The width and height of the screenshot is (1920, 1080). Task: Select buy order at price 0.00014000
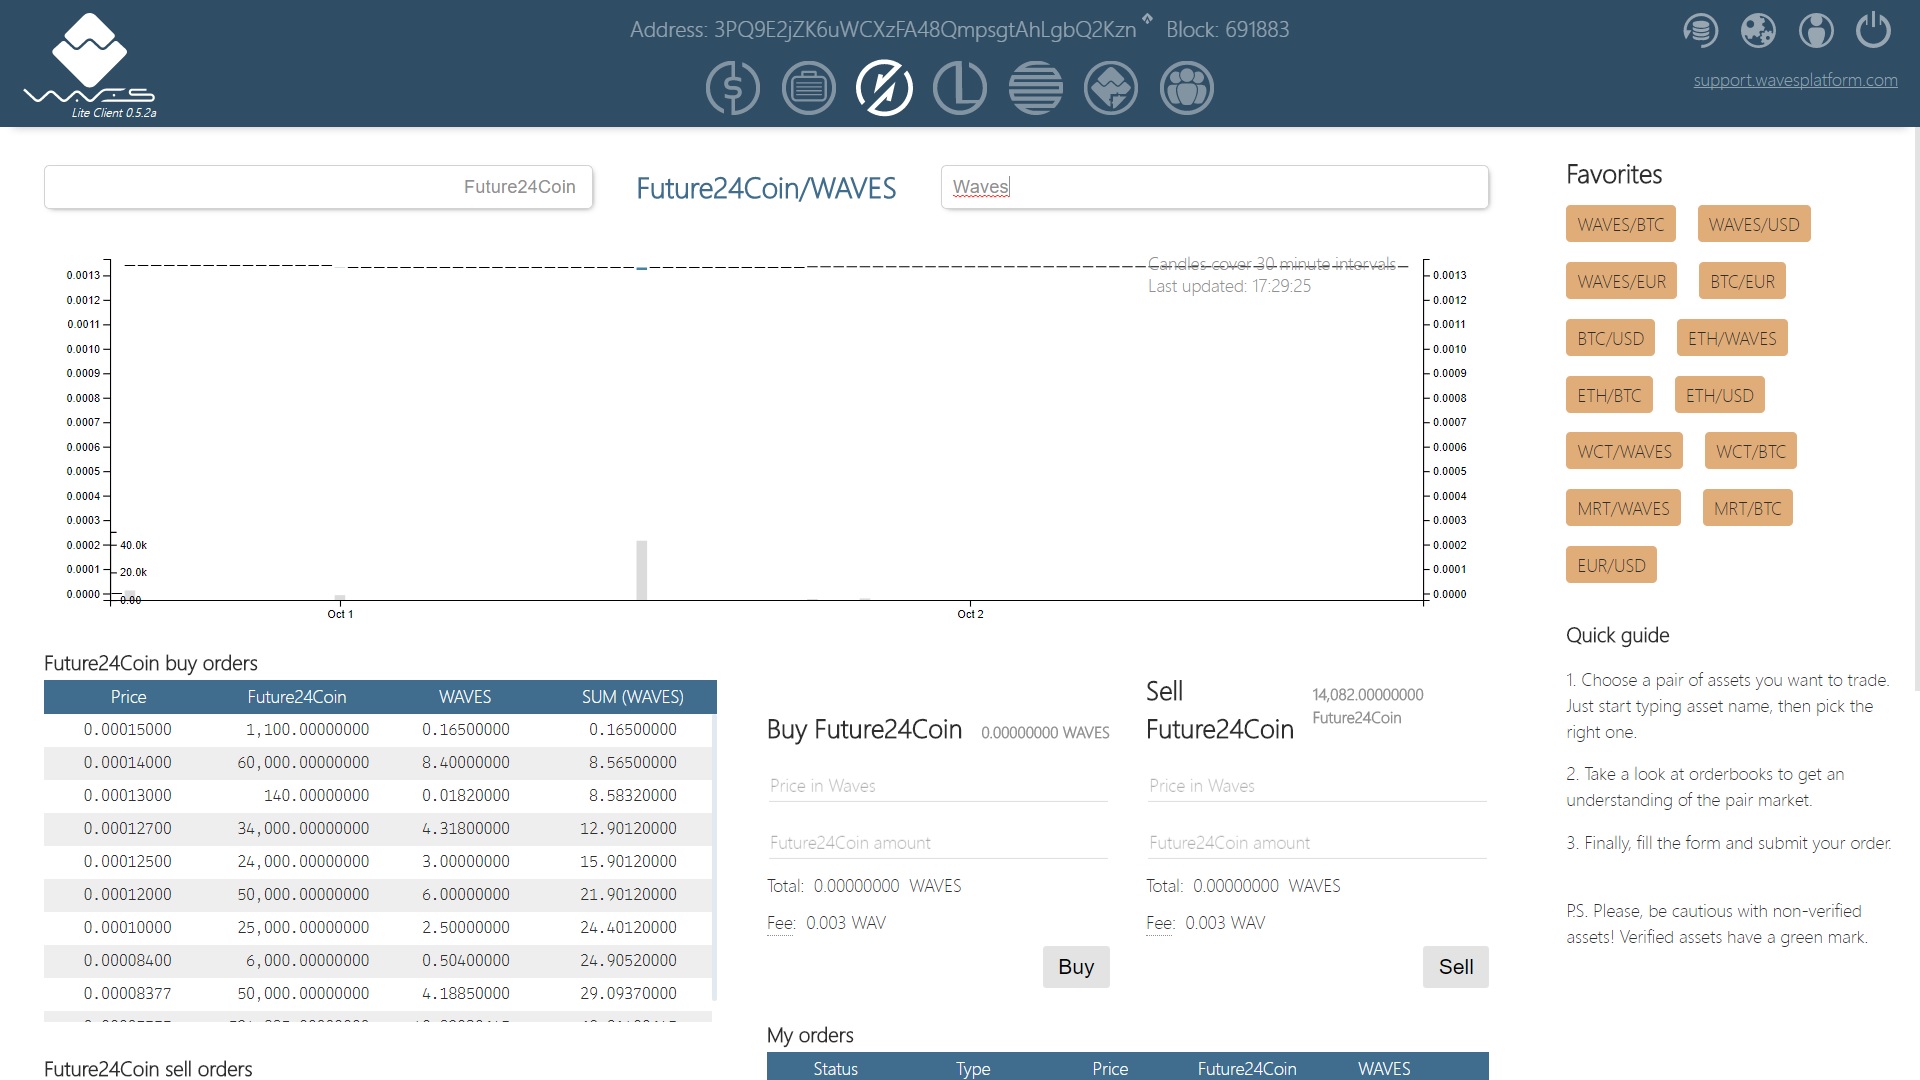tap(378, 763)
